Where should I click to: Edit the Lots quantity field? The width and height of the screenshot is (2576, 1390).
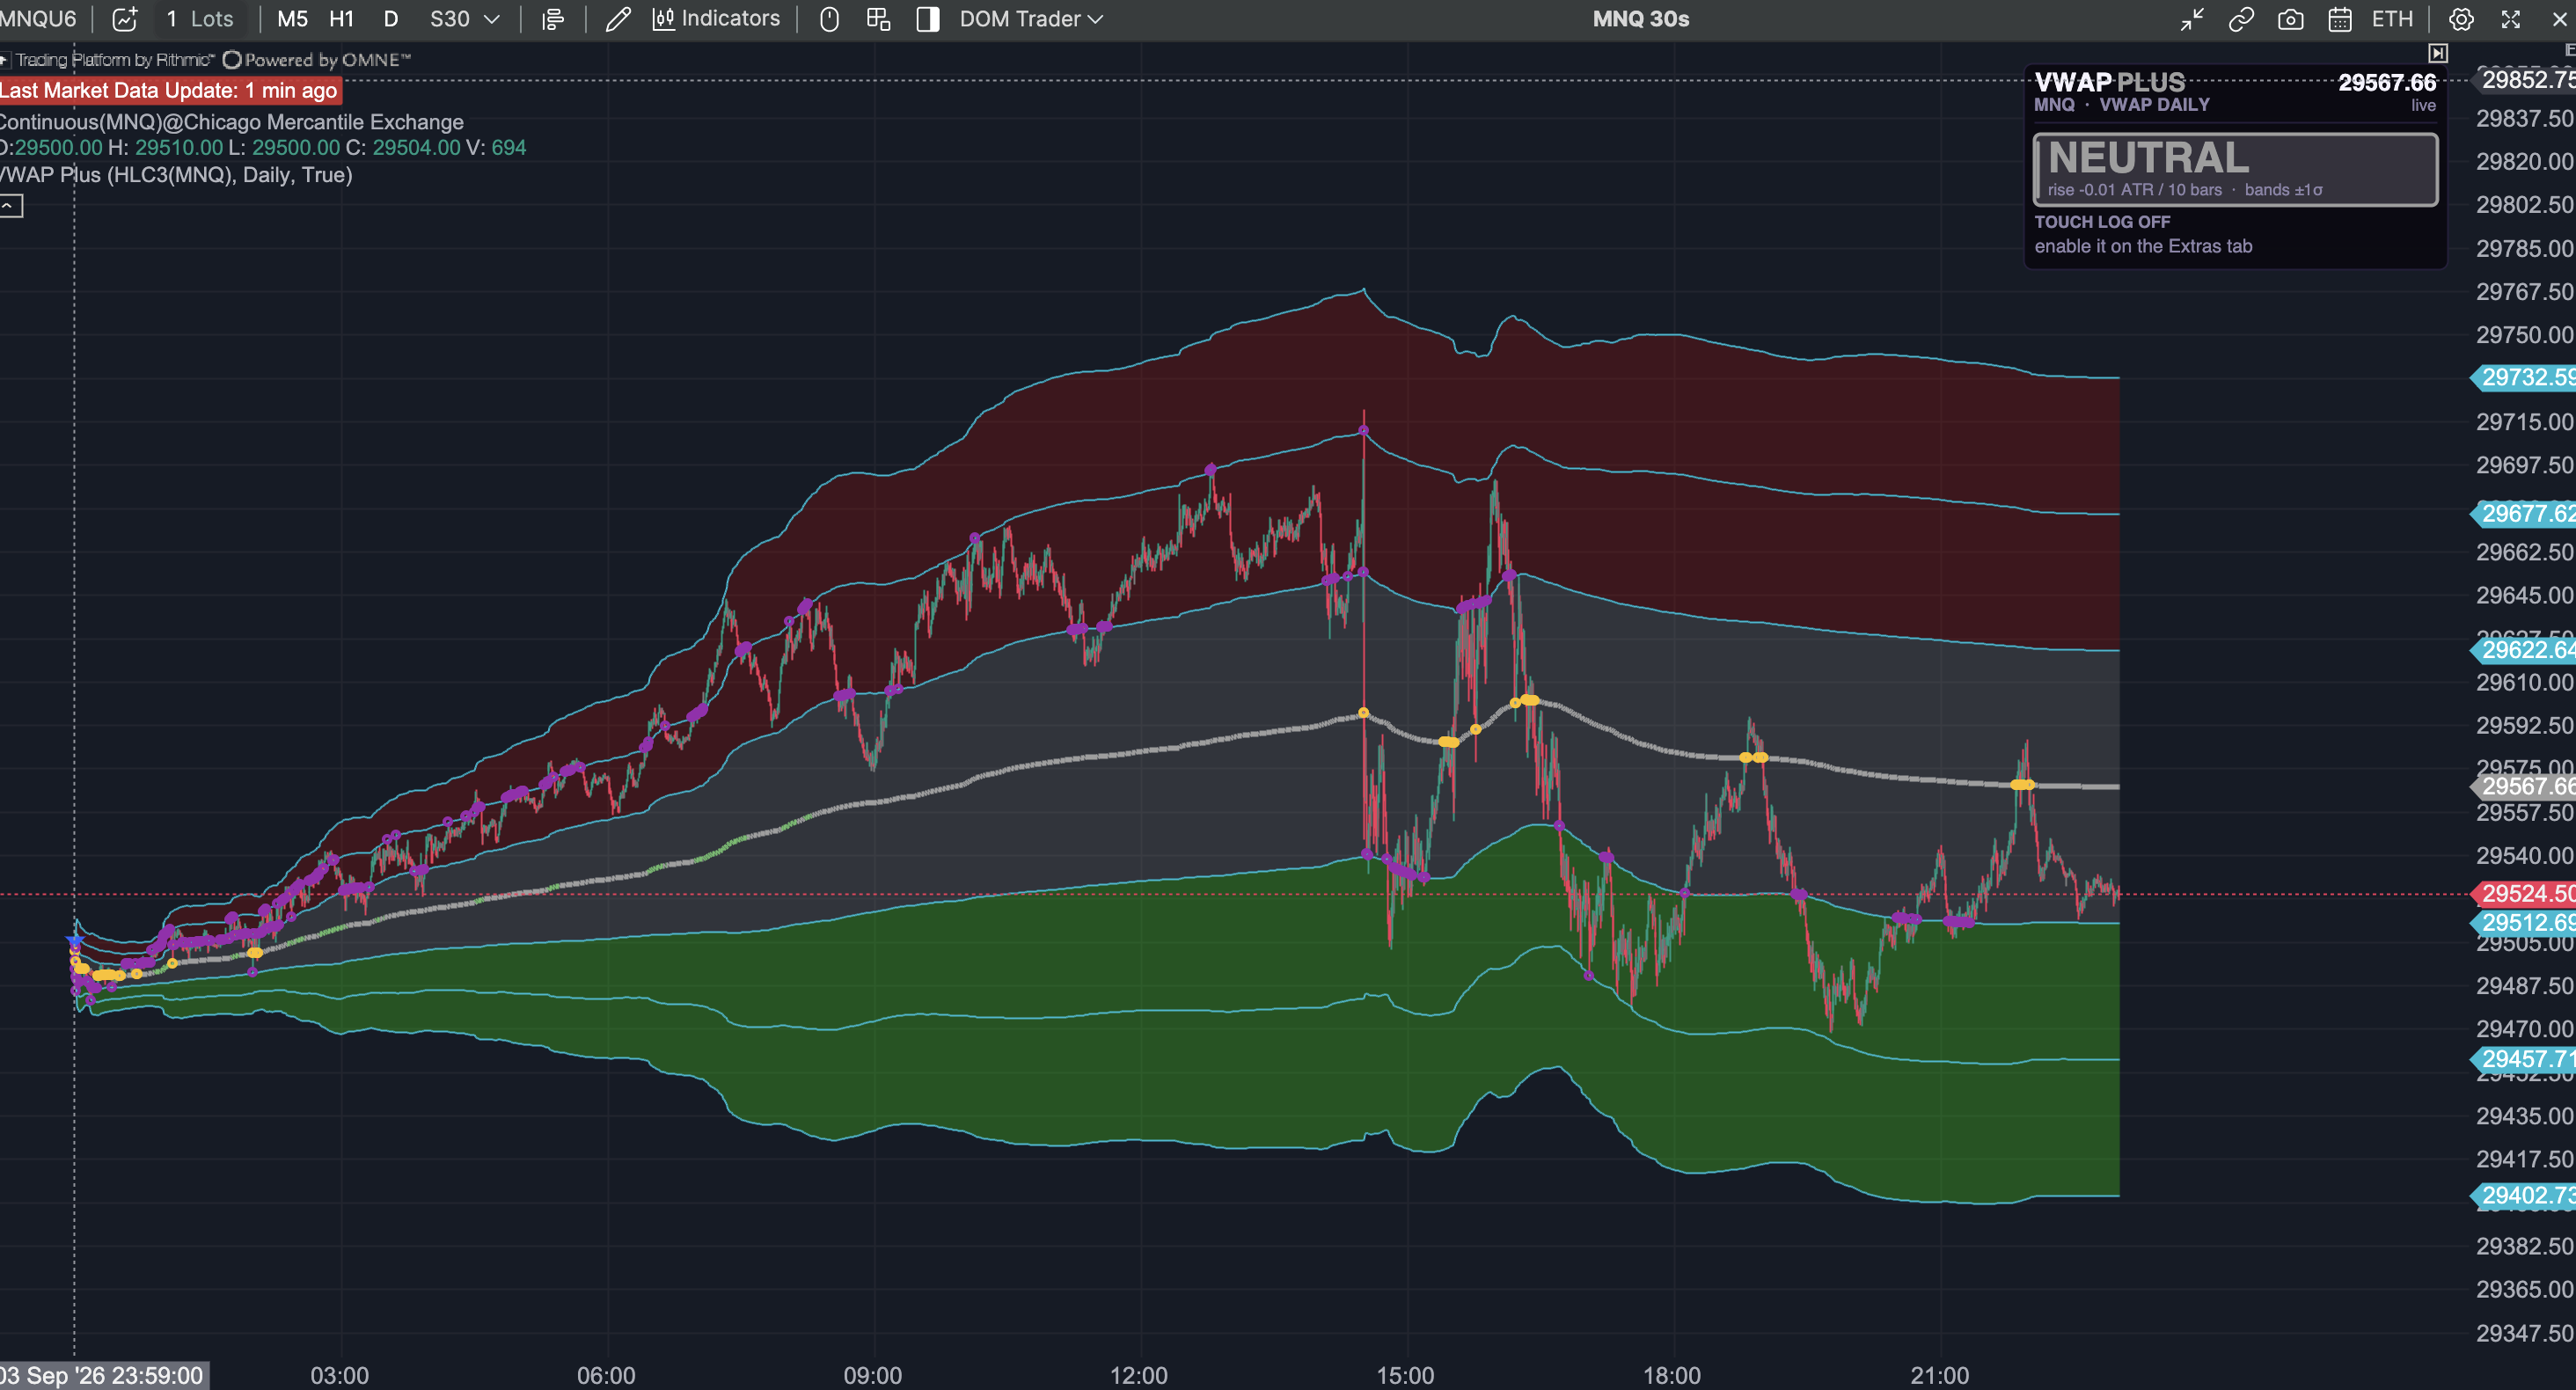coord(199,19)
